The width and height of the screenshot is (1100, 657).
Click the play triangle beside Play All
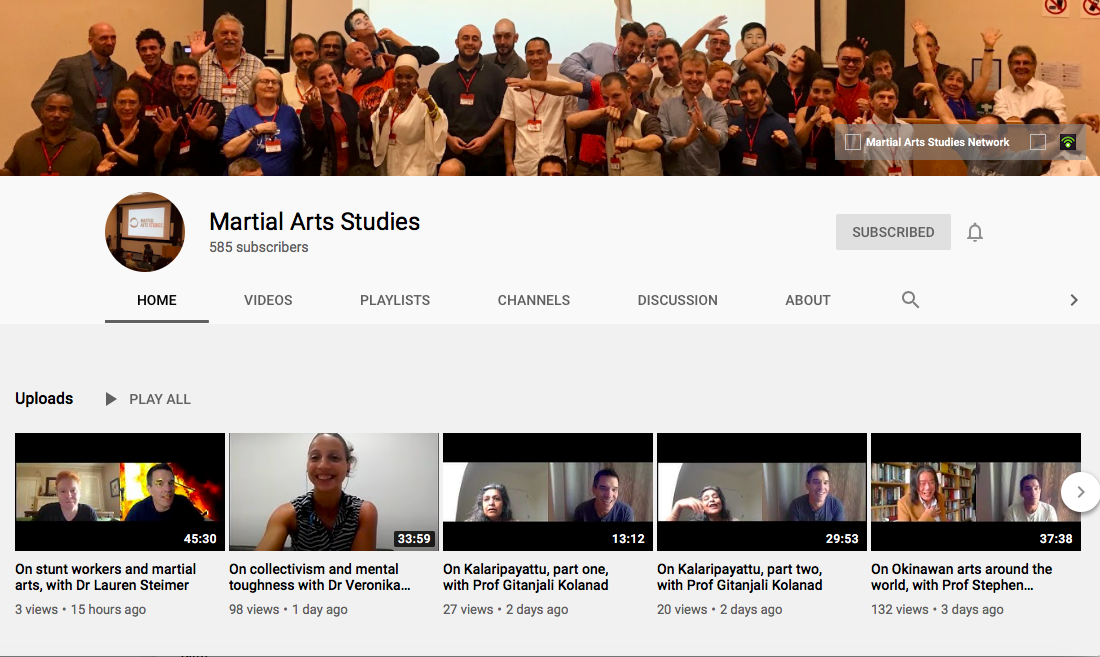111,399
